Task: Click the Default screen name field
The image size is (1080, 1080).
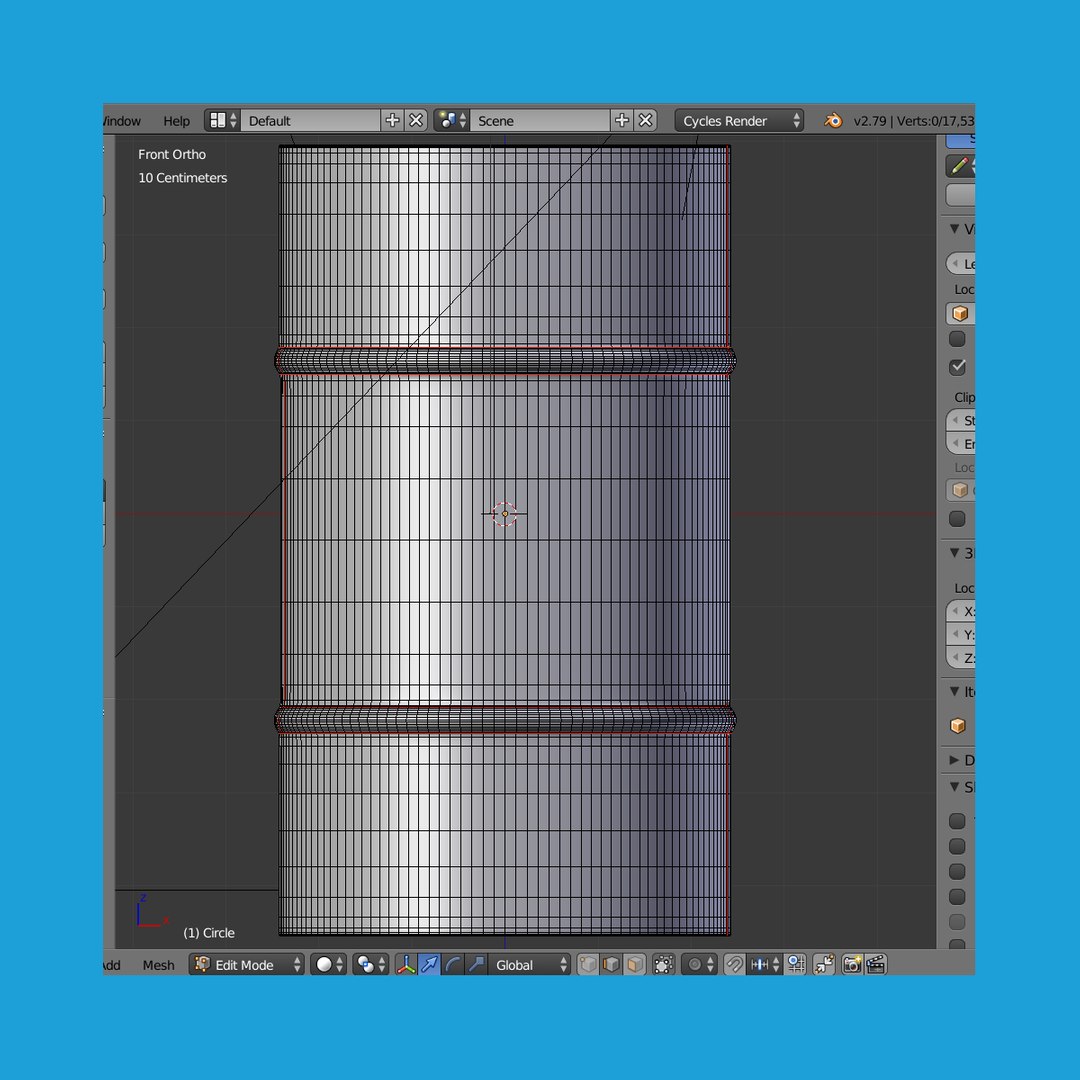Action: 311,121
